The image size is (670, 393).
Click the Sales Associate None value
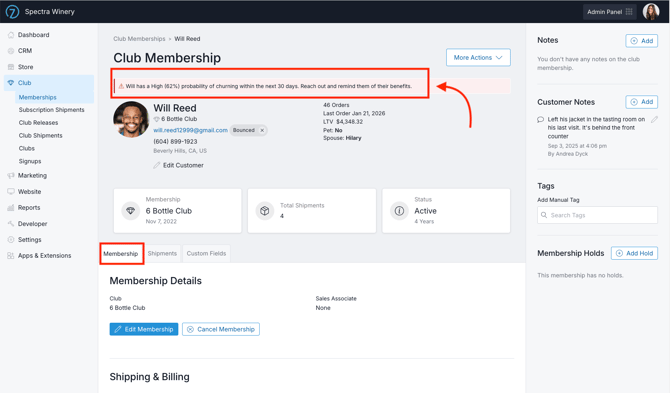pyautogui.click(x=323, y=308)
